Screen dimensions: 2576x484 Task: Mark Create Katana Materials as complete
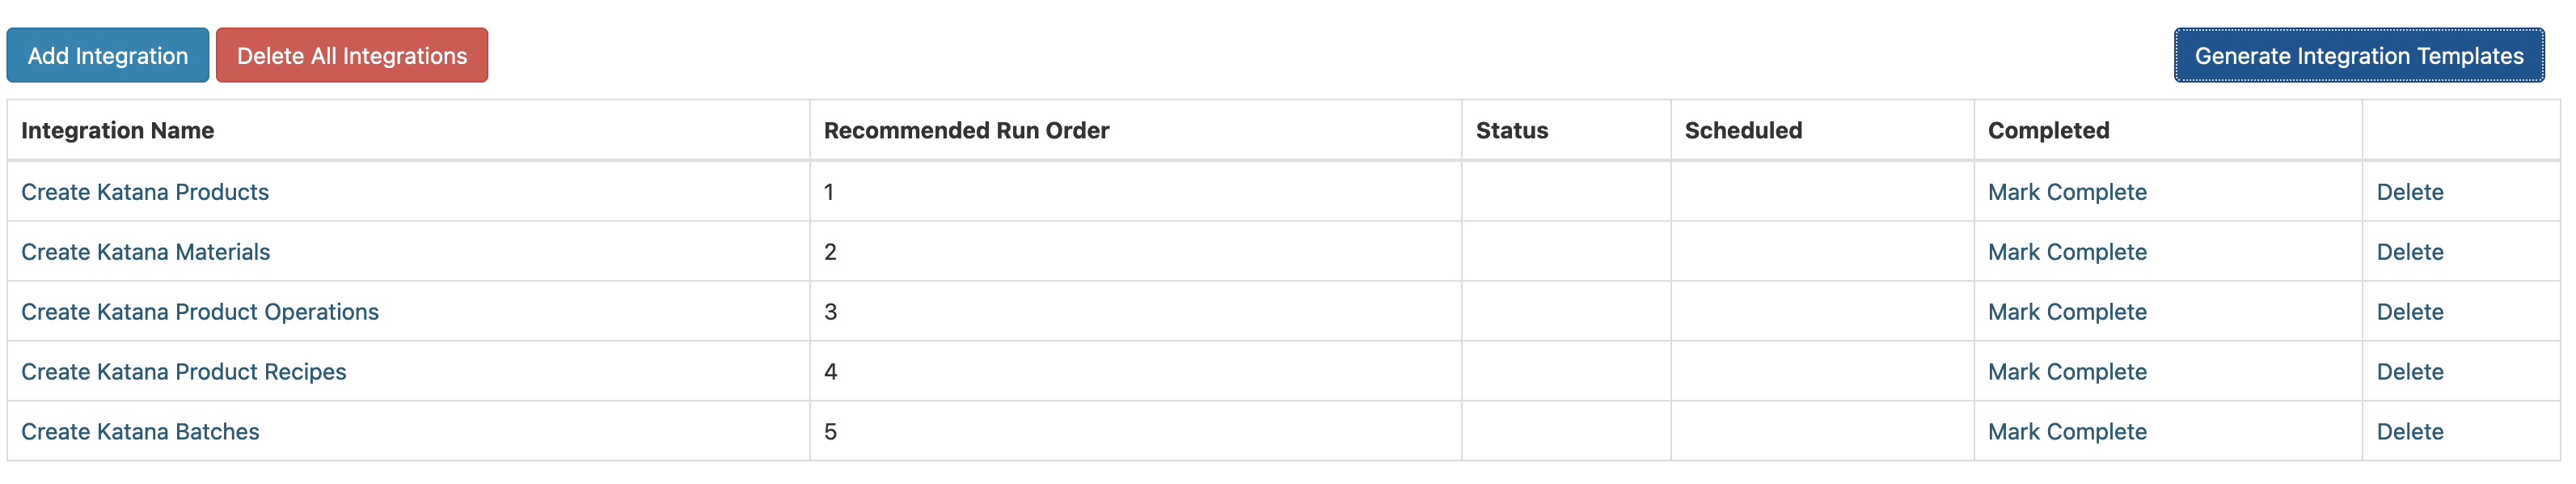(2066, 252)
